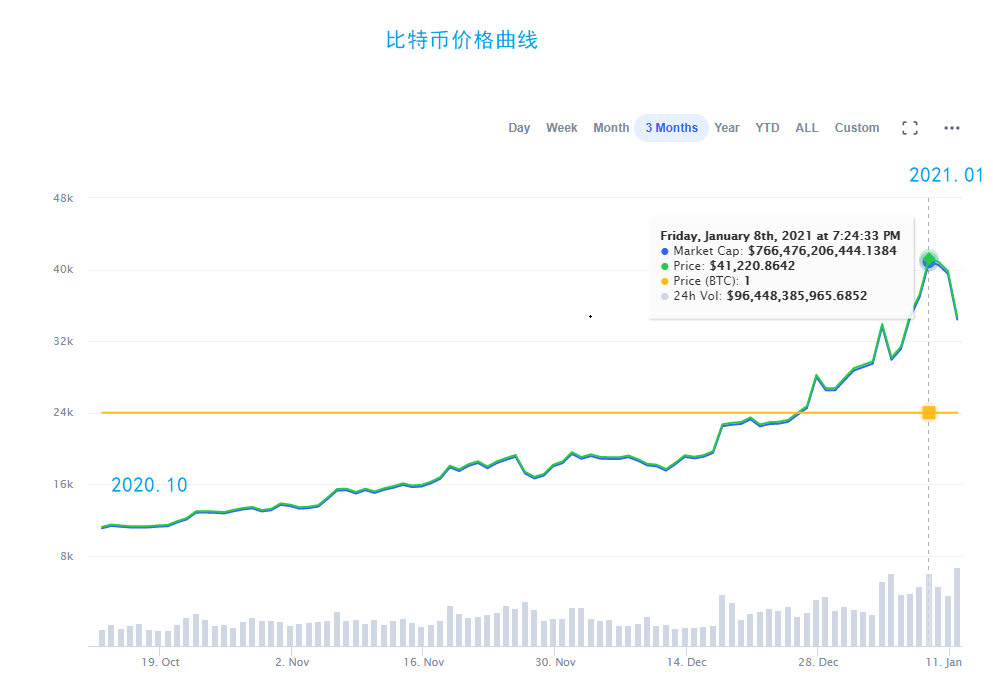Click the 2021.01 annotation label
Viewport: 993px width, 674px height.
[x=946, y=175]
